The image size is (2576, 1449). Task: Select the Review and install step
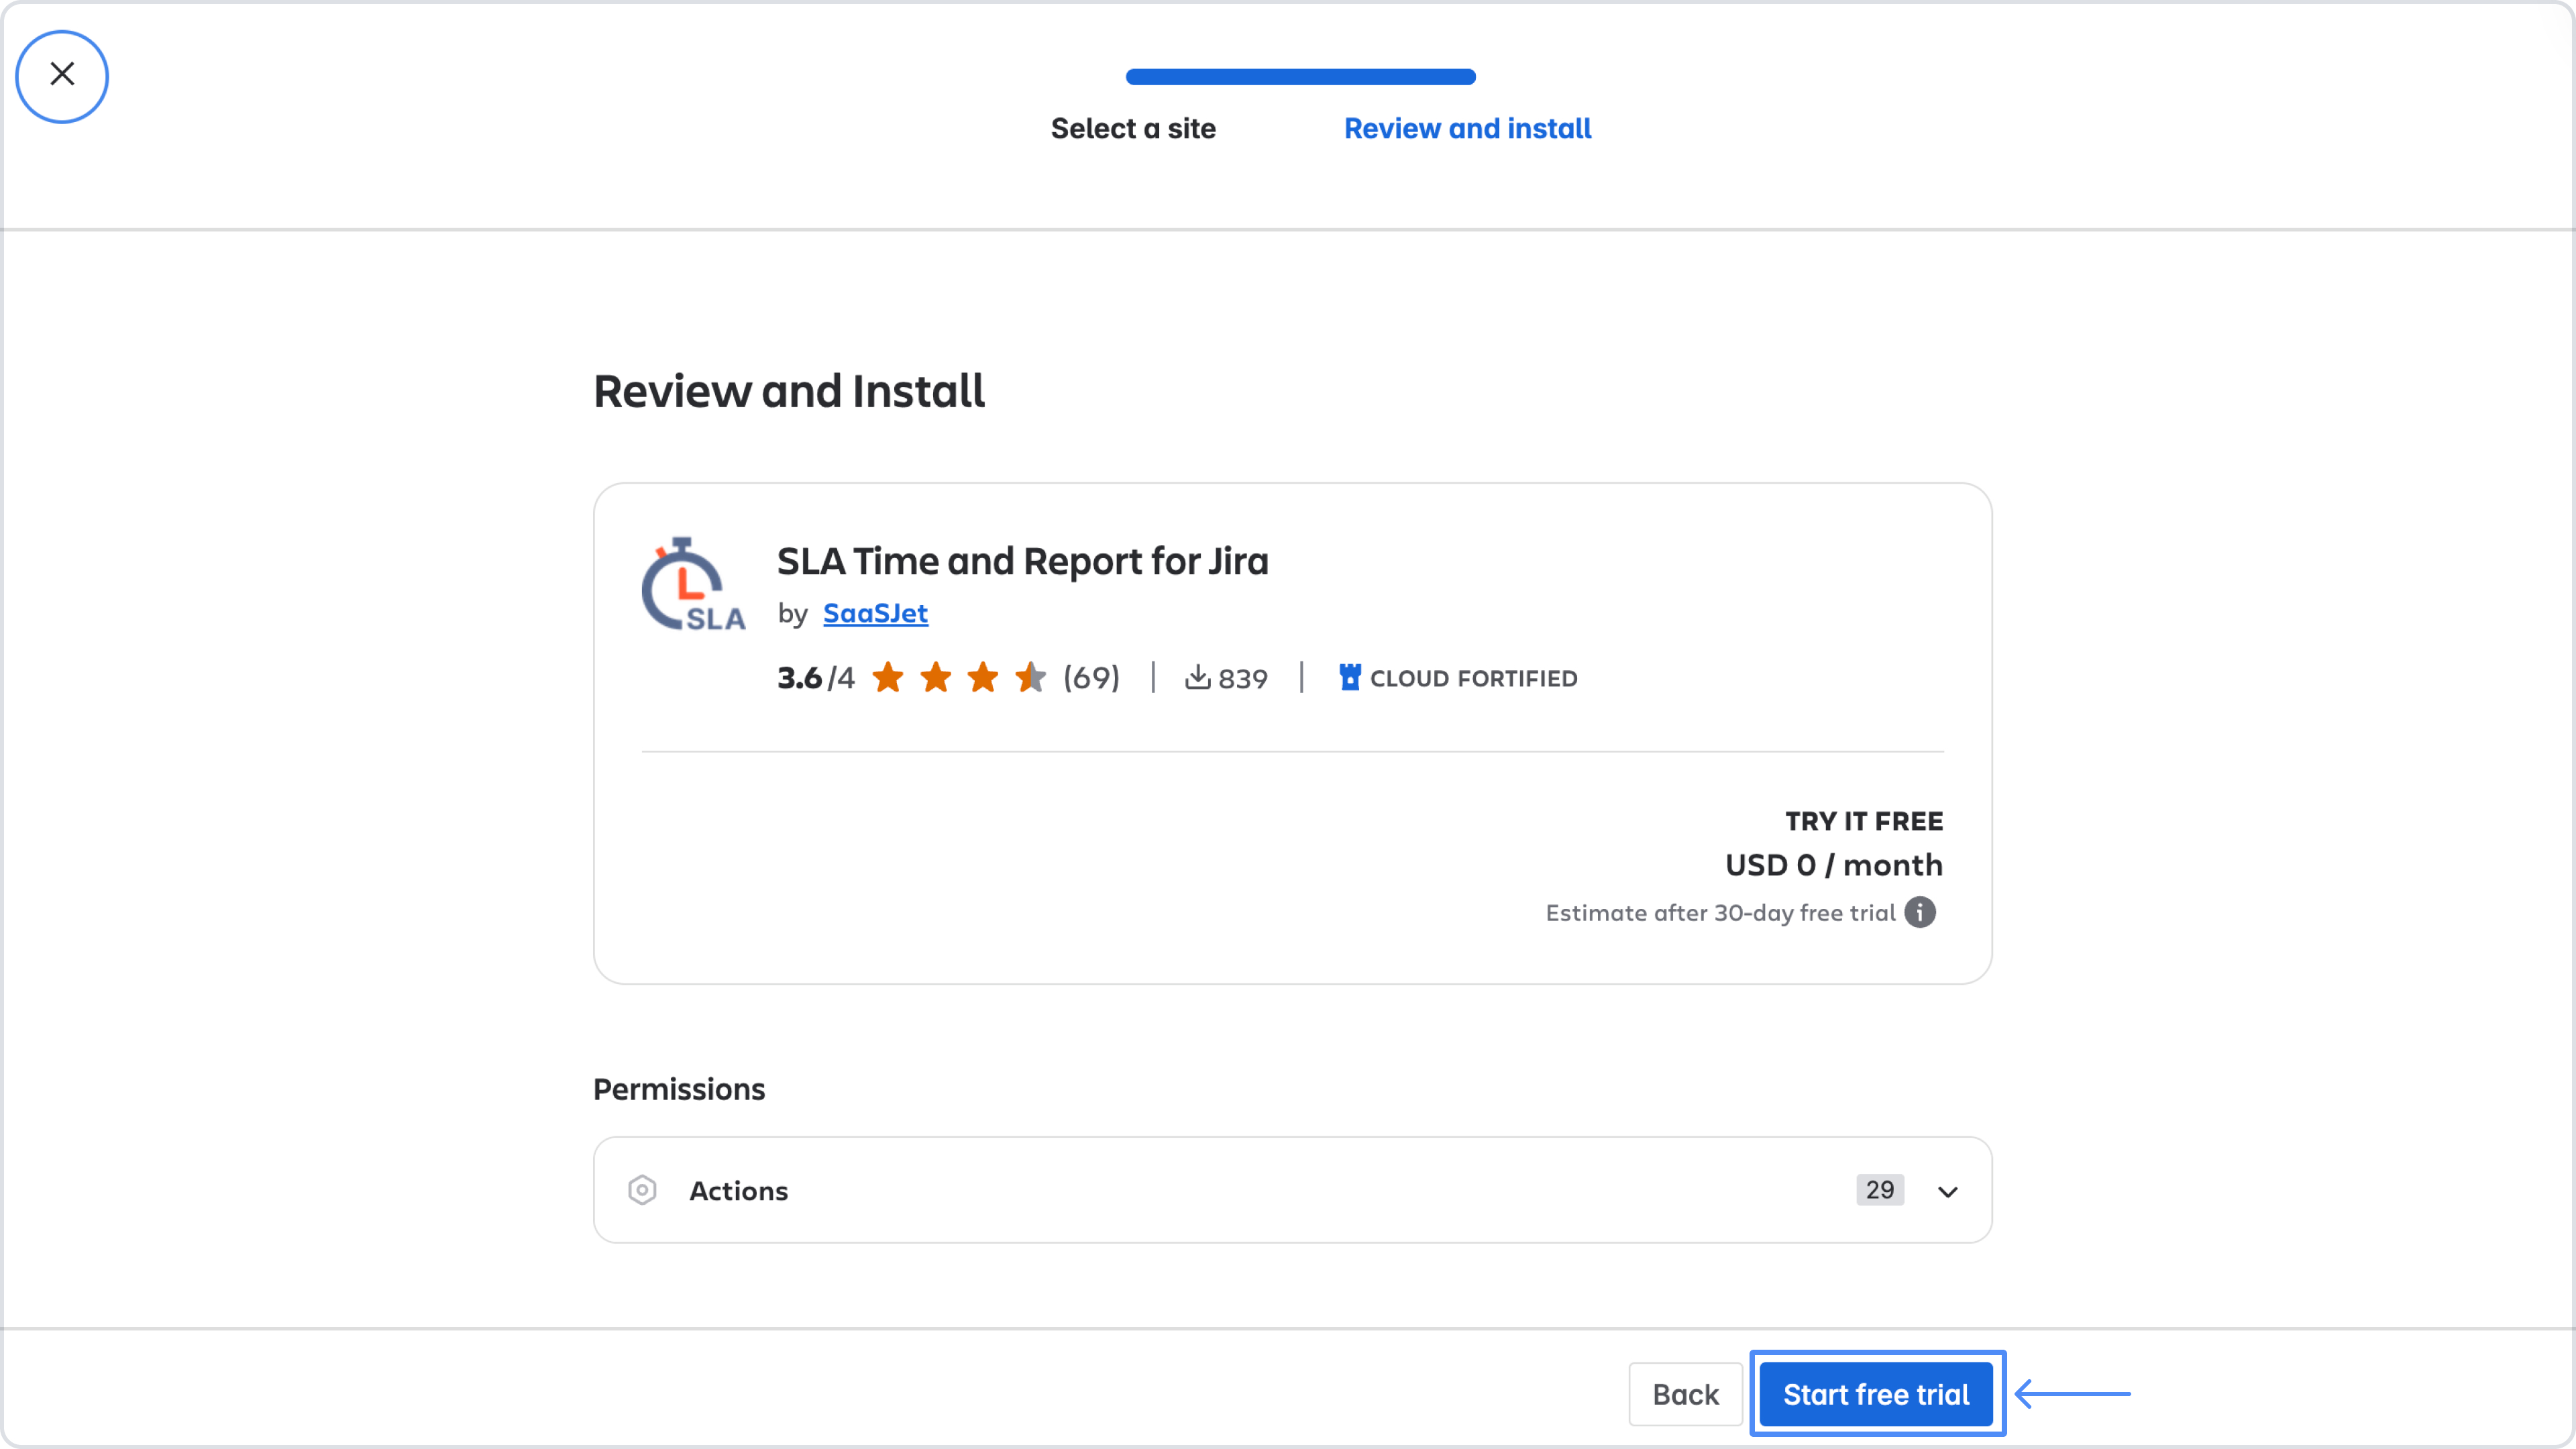point(1467,129)
